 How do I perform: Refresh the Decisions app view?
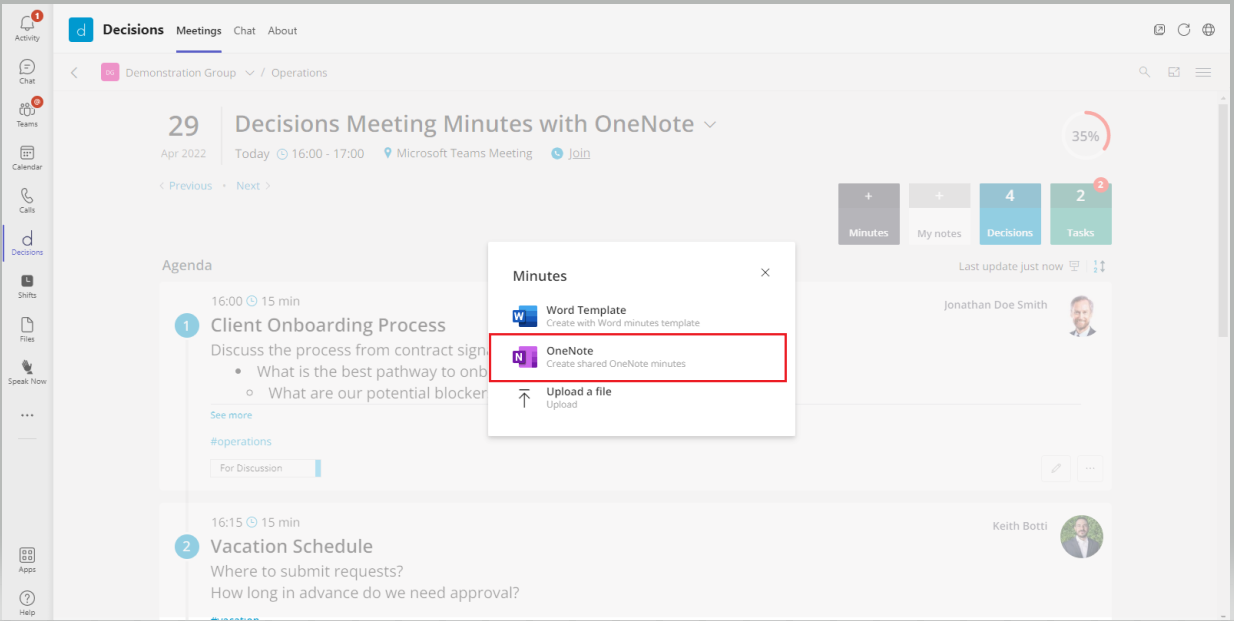point(1184,30)
